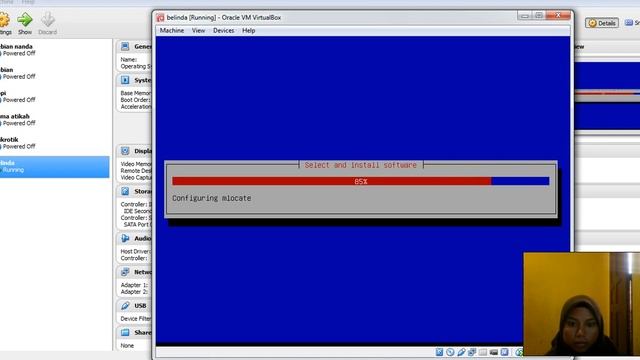The height and width of the screenshot is (360, 640).
Task: Click the webcam overlay video feed
Action: point(582,304)
